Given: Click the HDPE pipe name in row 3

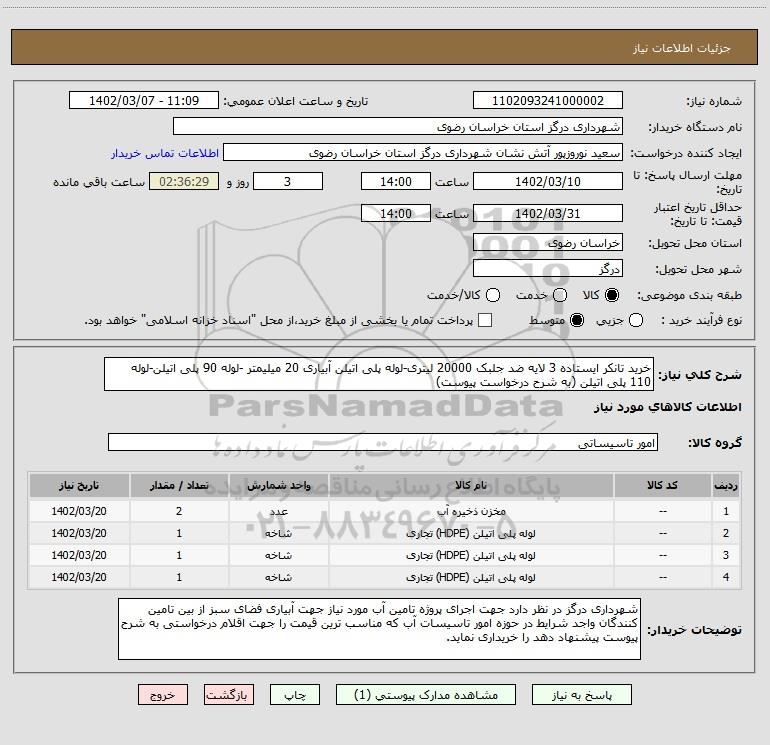Looking at the screenshot, I should (x=470, y=555).
